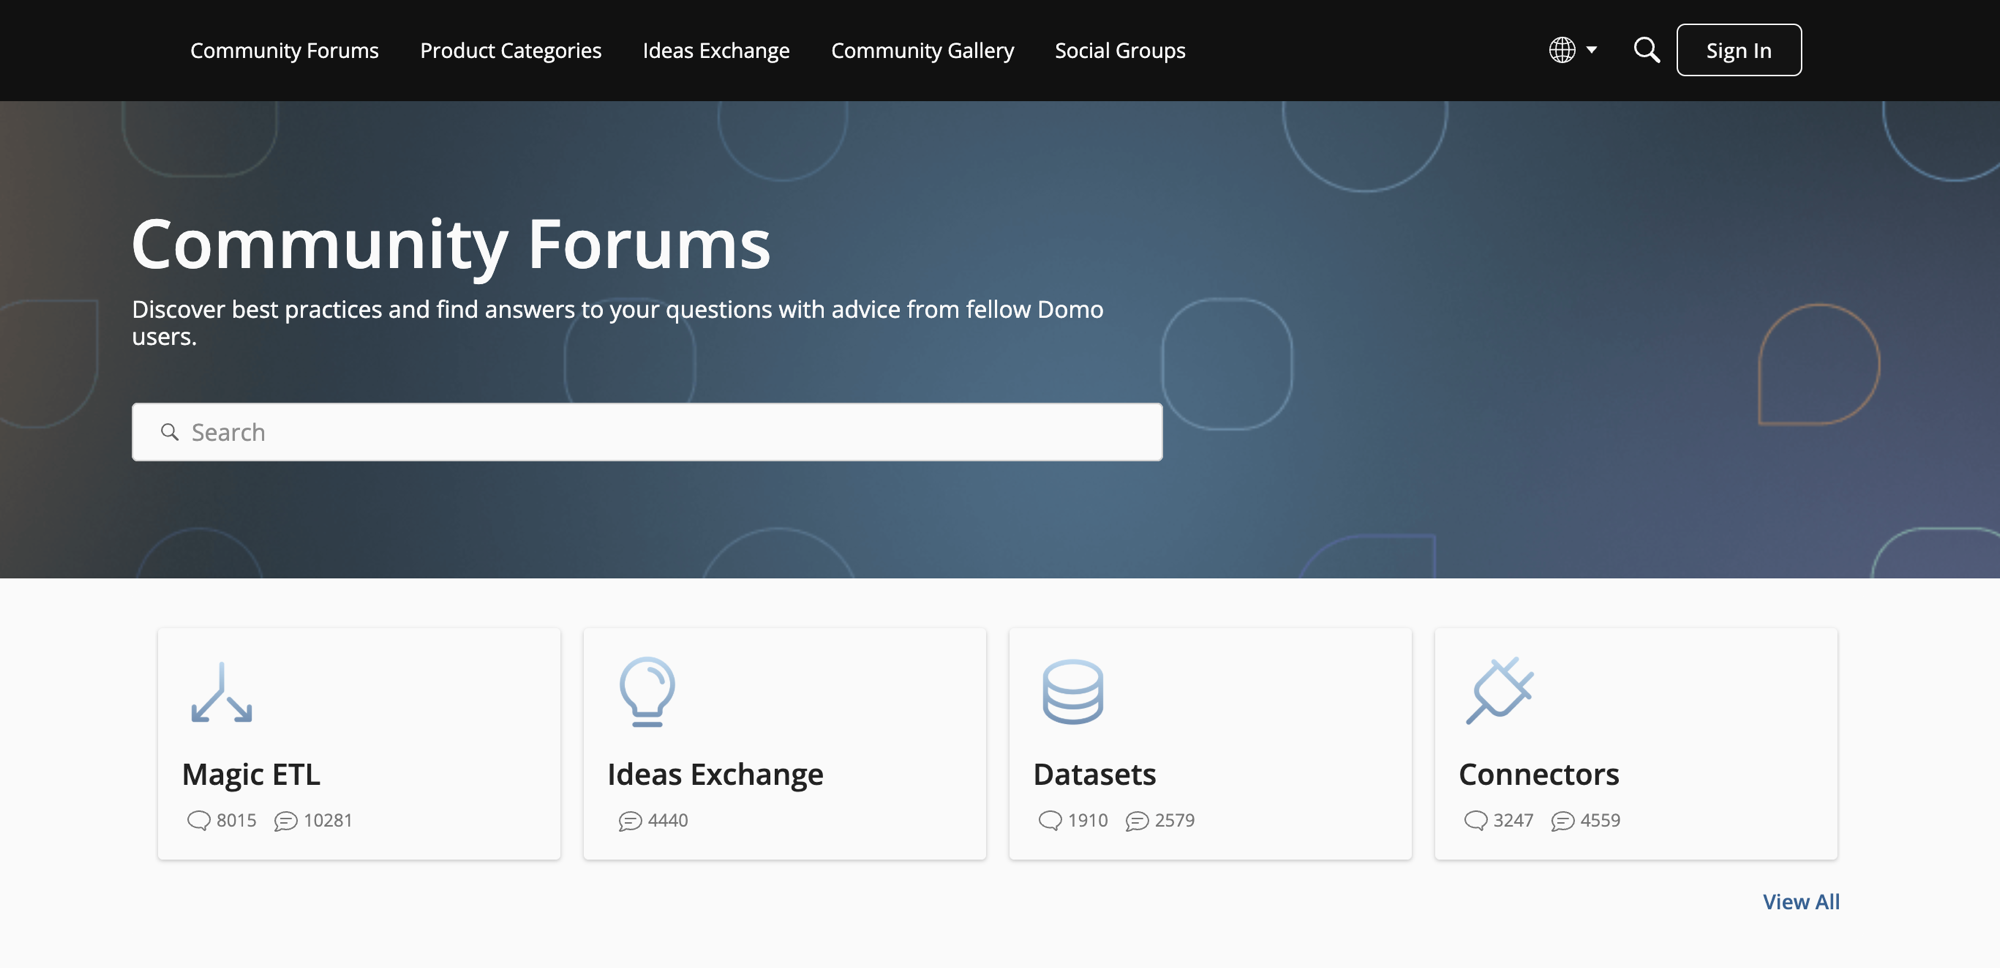Open the Community Forums menu item
The width and height of the screenshot is (2000, 968).
(284, 50)
